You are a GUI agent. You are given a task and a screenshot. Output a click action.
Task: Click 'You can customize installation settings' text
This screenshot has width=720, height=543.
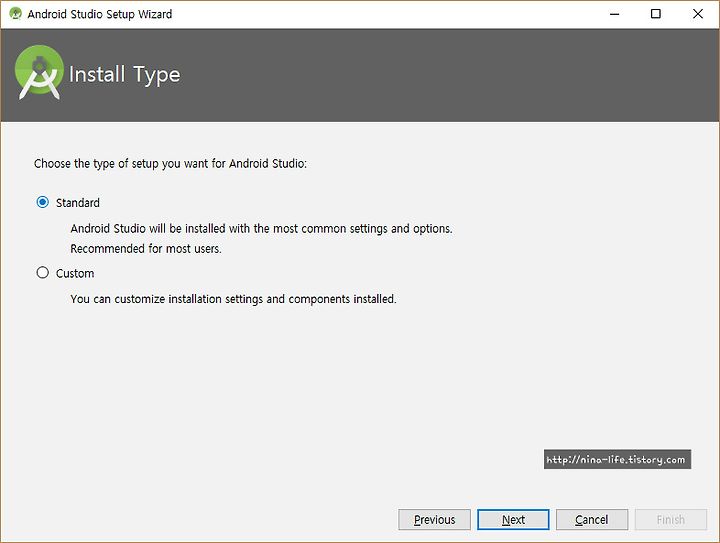point(233,299)
